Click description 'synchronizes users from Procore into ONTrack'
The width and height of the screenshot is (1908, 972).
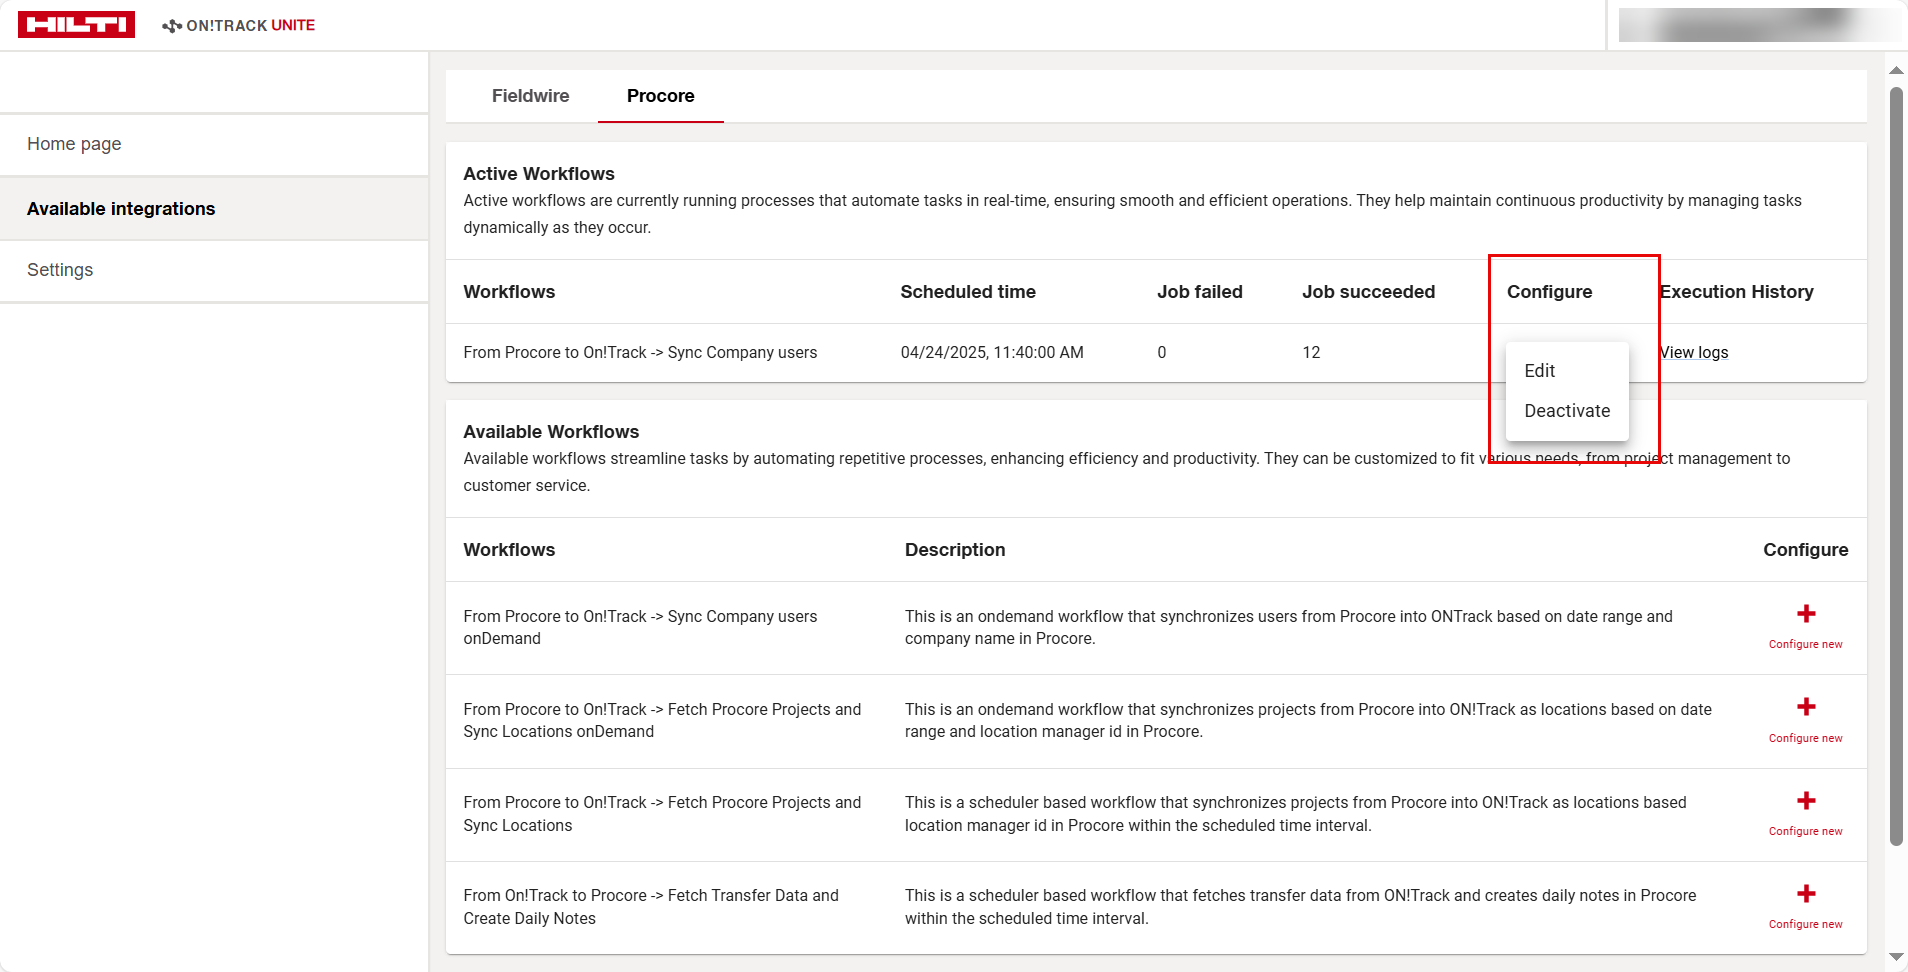pyautogui.click(x=1289, y=628)
